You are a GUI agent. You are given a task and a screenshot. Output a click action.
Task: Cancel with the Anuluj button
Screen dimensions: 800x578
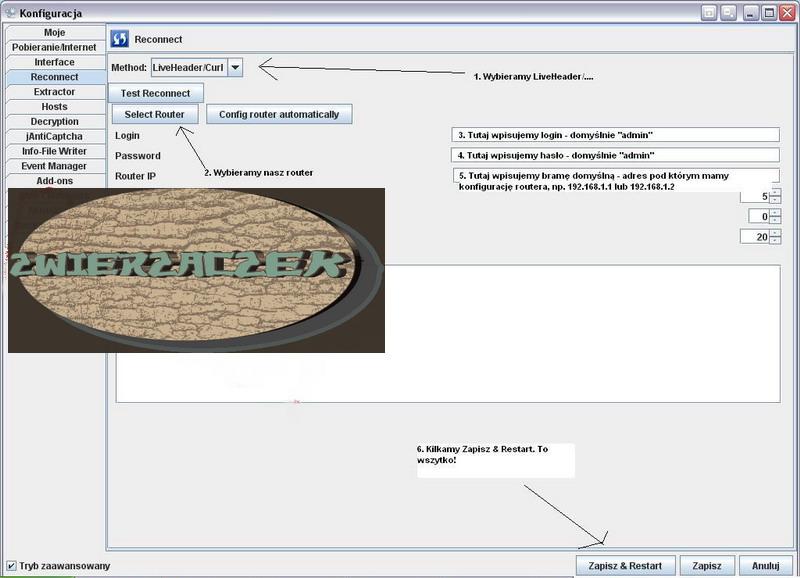[x=765, y=566]
